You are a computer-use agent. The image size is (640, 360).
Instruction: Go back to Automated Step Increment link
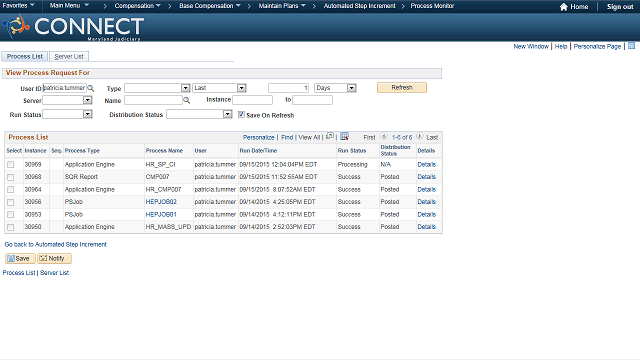pyautogui.click(x=56, y=244)
